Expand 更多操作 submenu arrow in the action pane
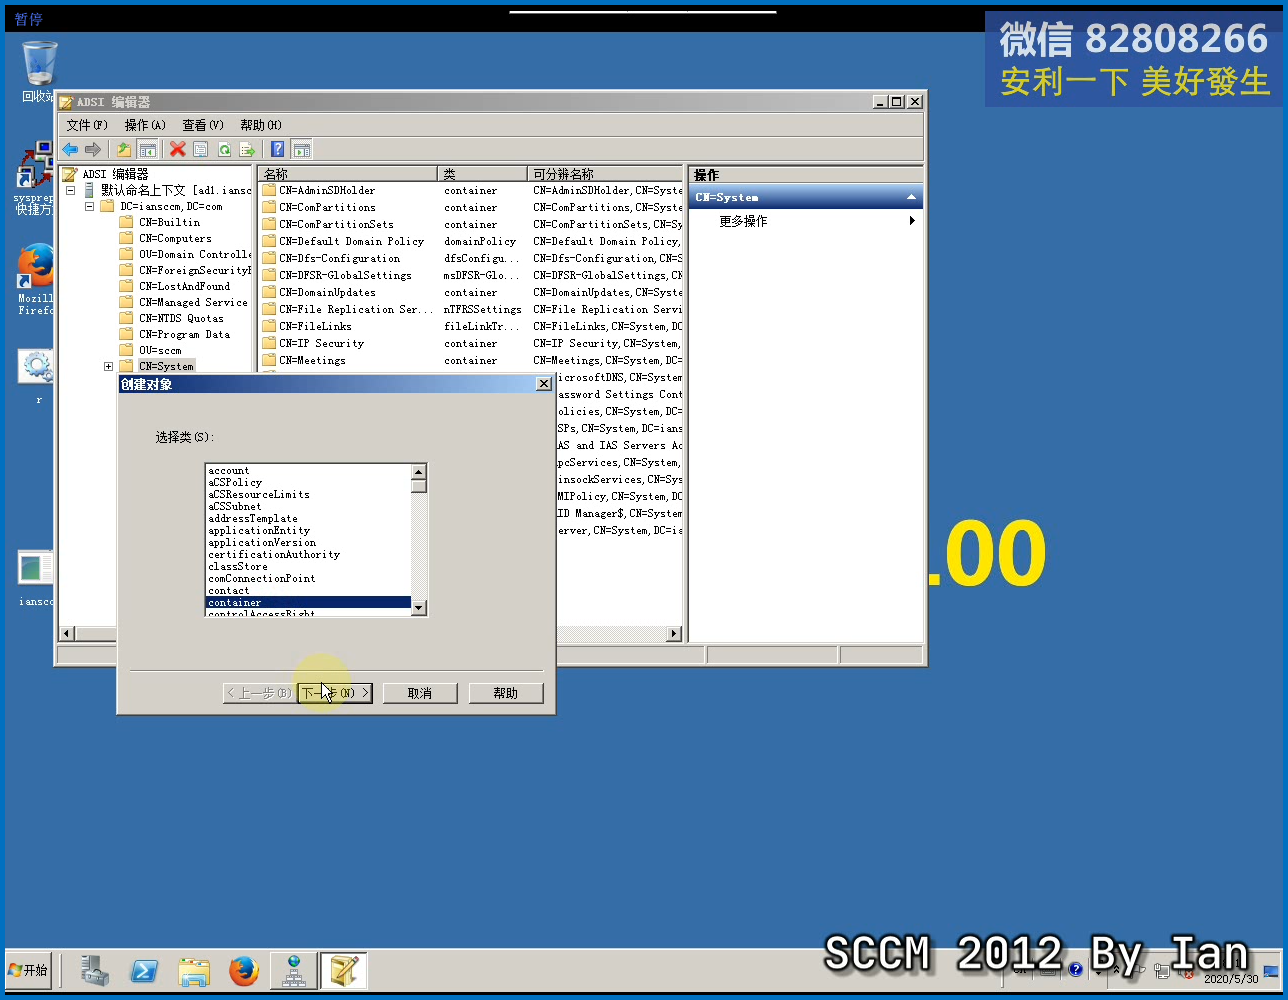1288x1000 pixels. click(911, 221)
